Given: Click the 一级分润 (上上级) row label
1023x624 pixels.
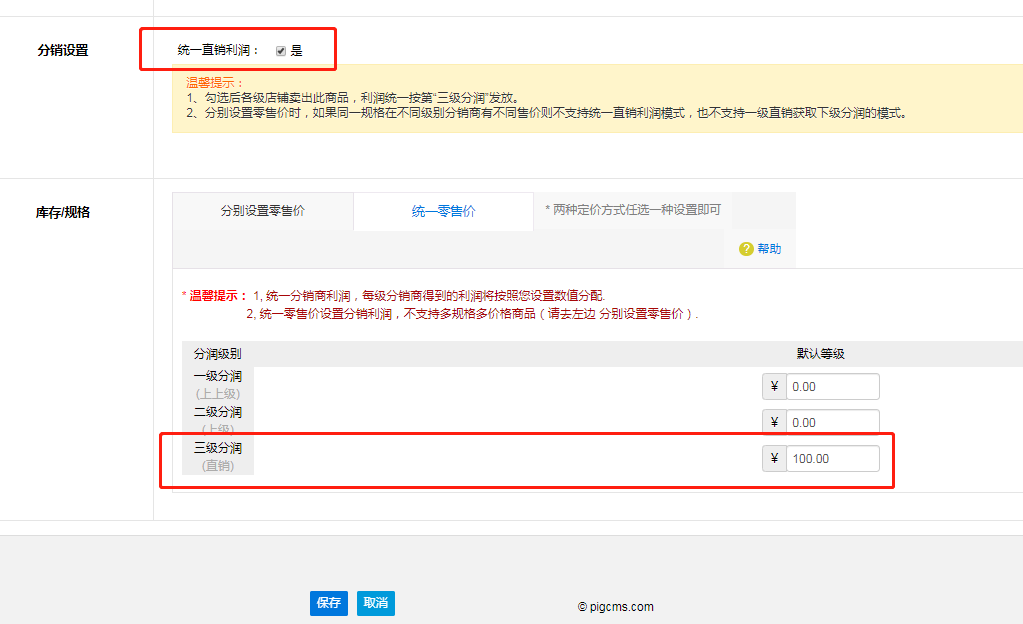Looking at the screenshot, I should [218, 385].
